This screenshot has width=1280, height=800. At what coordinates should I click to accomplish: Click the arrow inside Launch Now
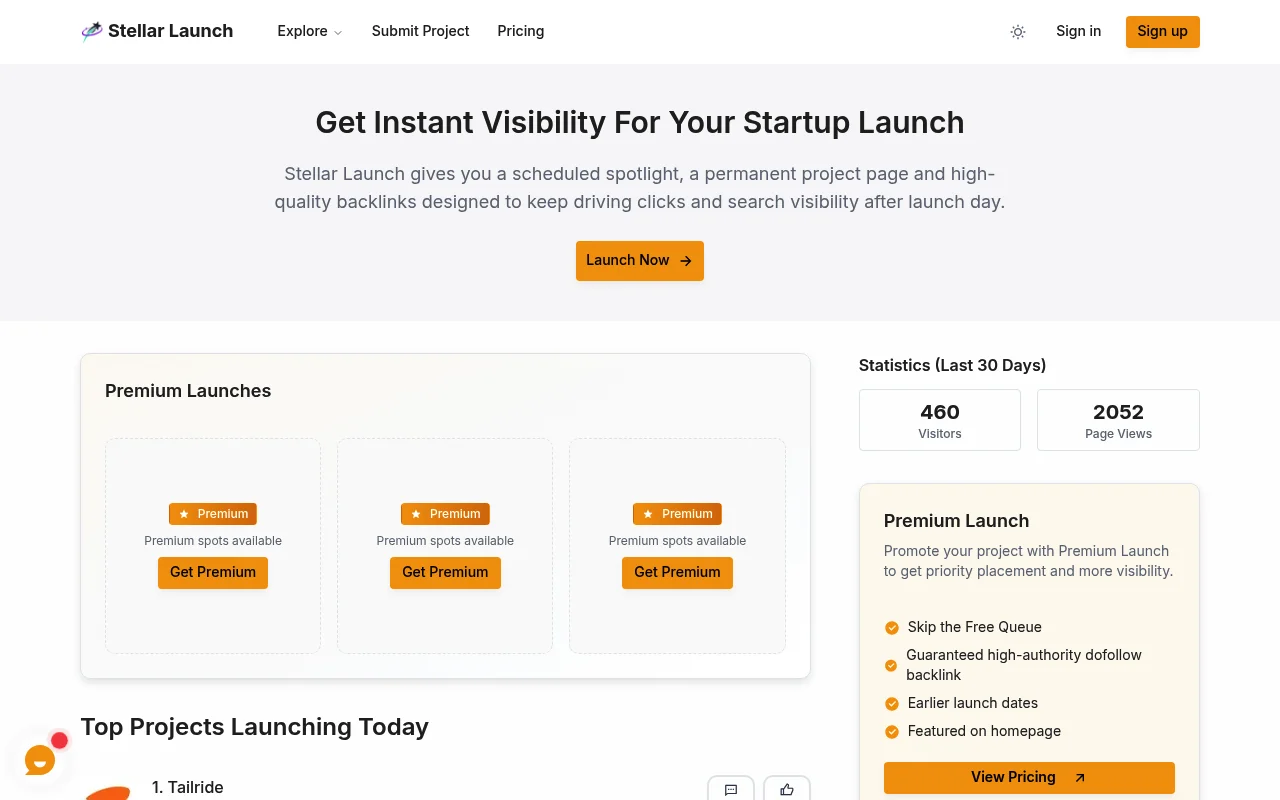coord(686,260)
